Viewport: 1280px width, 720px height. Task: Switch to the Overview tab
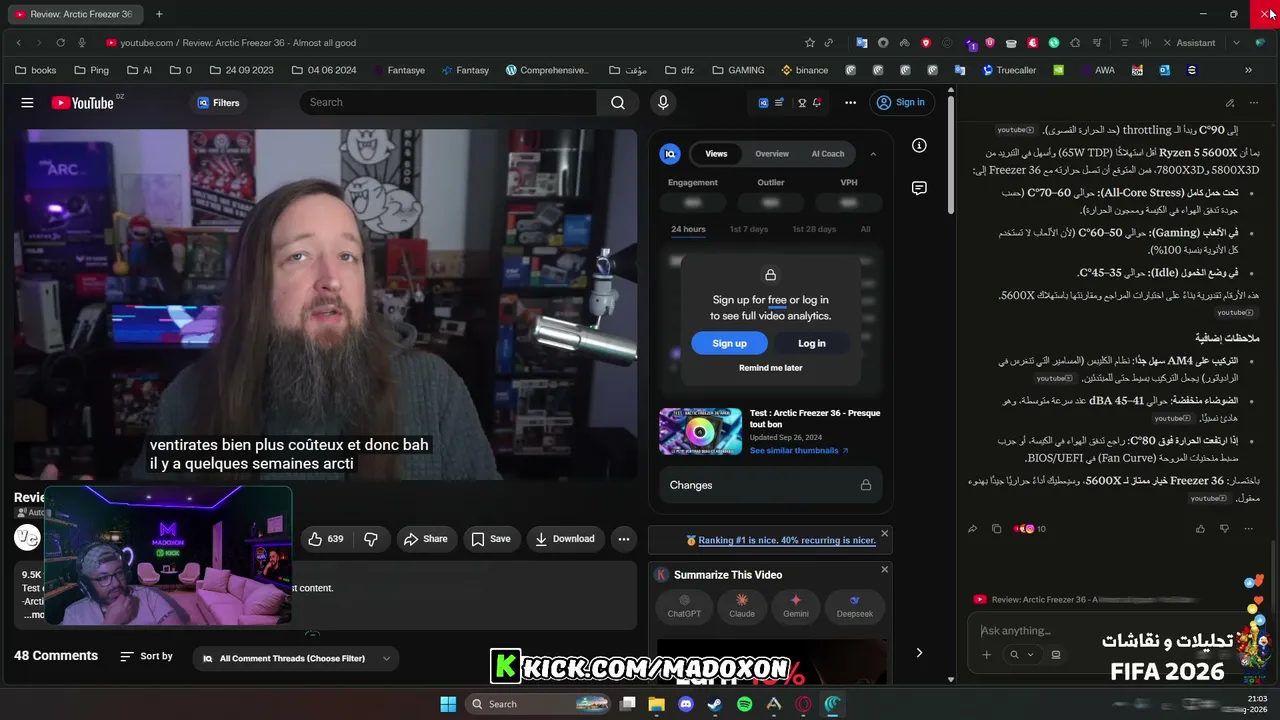772,154
